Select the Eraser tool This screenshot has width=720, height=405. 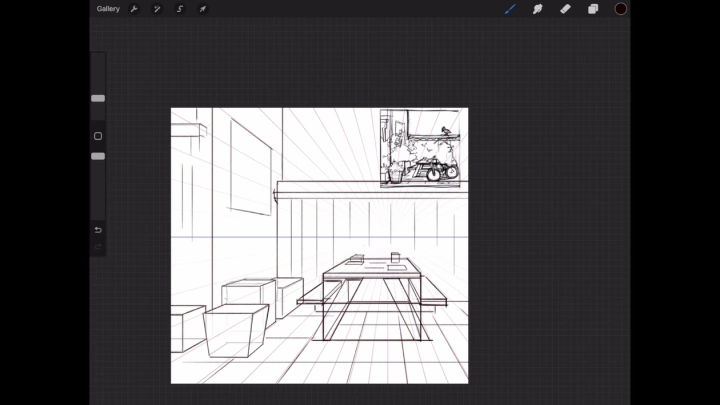click(x=565, y=9)
